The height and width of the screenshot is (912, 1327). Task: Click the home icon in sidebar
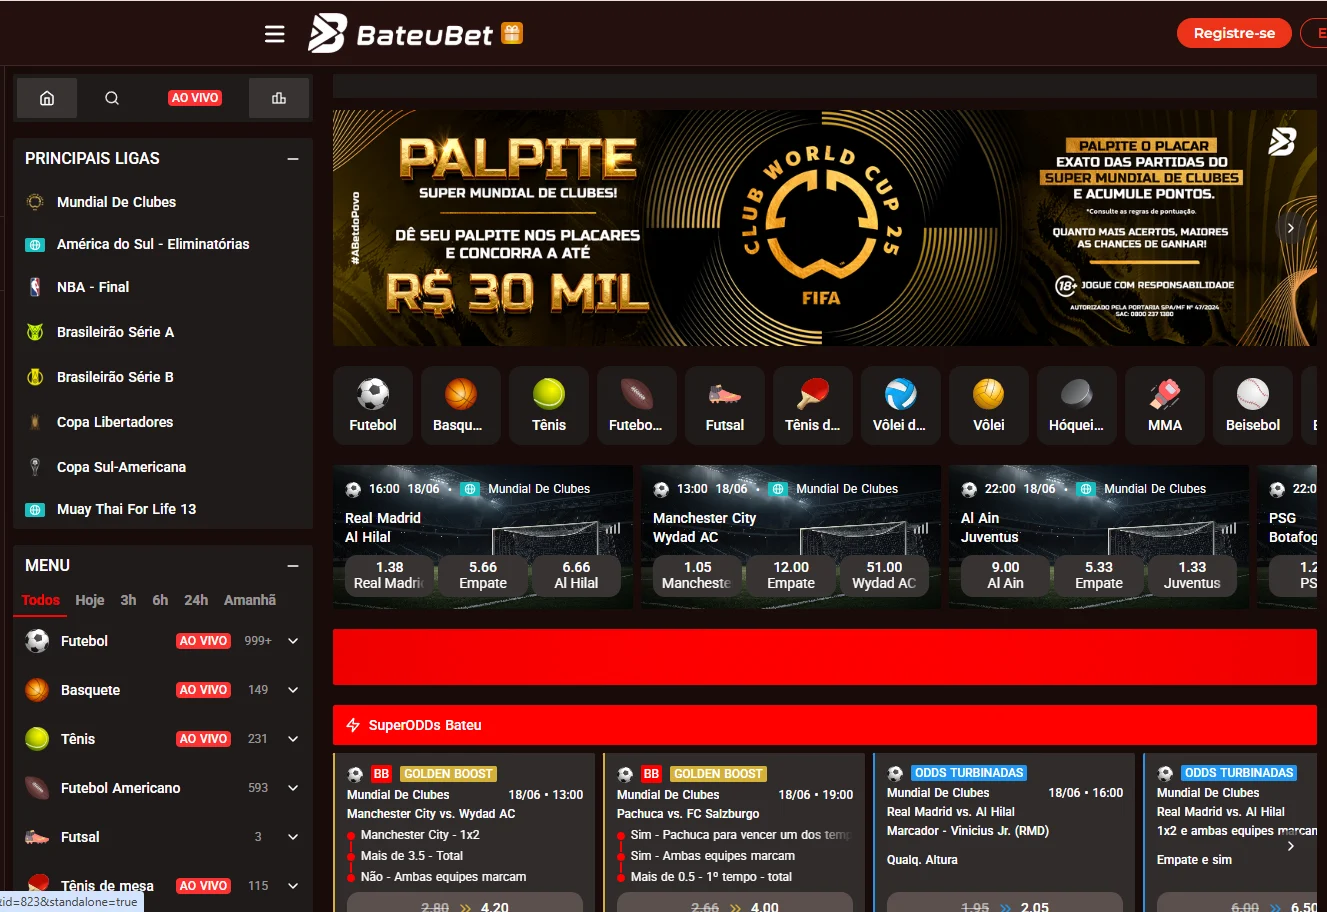coord(47,98)
